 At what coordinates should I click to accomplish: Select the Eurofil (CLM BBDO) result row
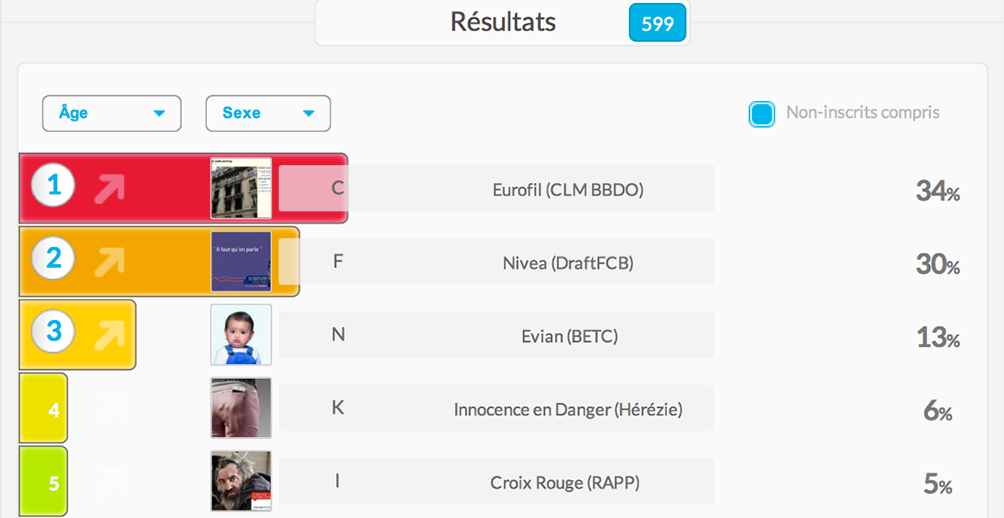(496, 188)
